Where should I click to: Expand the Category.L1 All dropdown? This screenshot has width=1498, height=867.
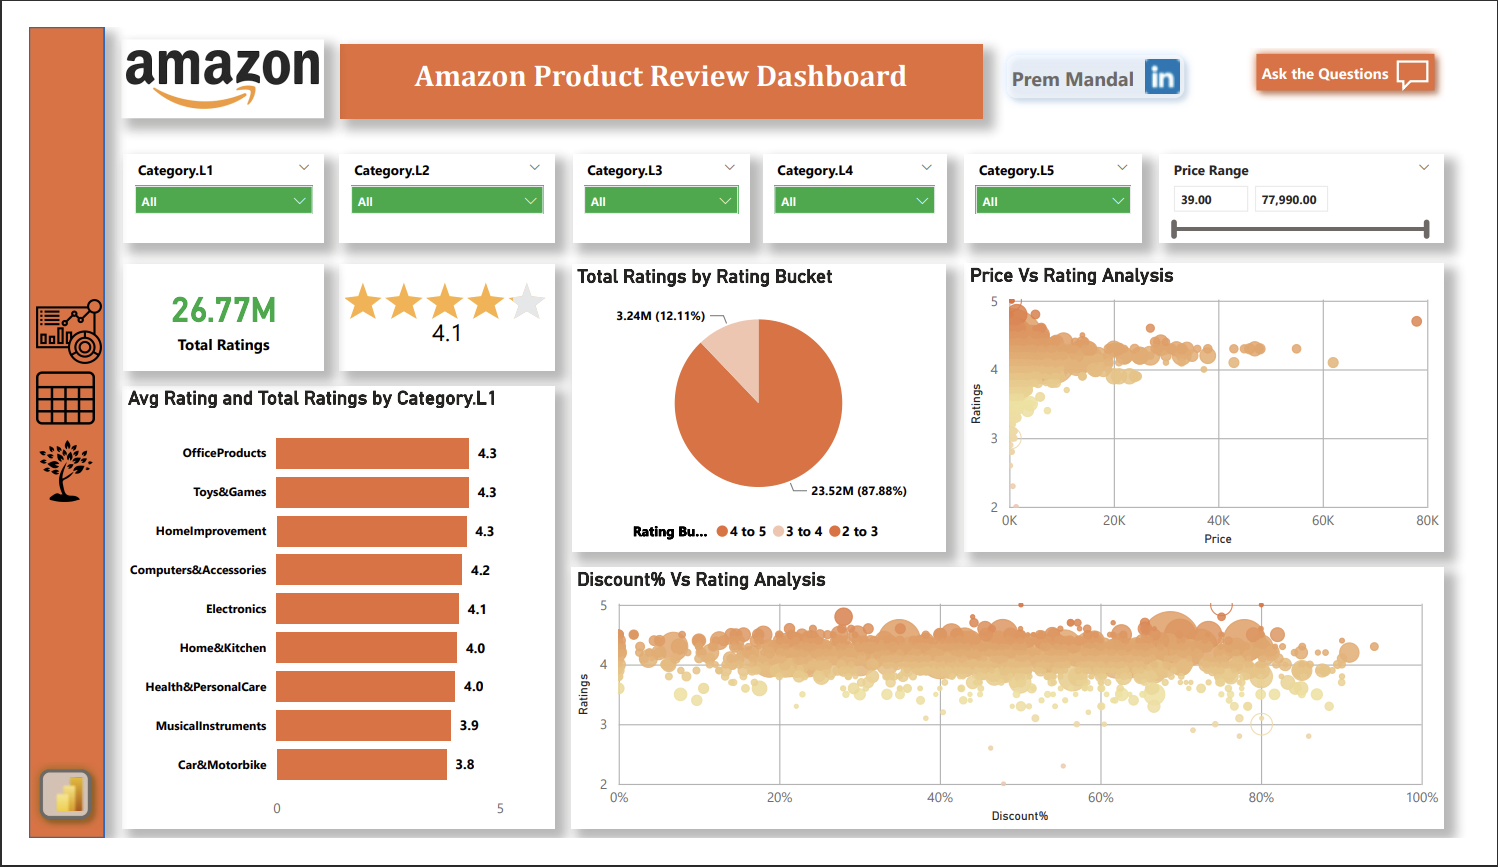(224, 201)
